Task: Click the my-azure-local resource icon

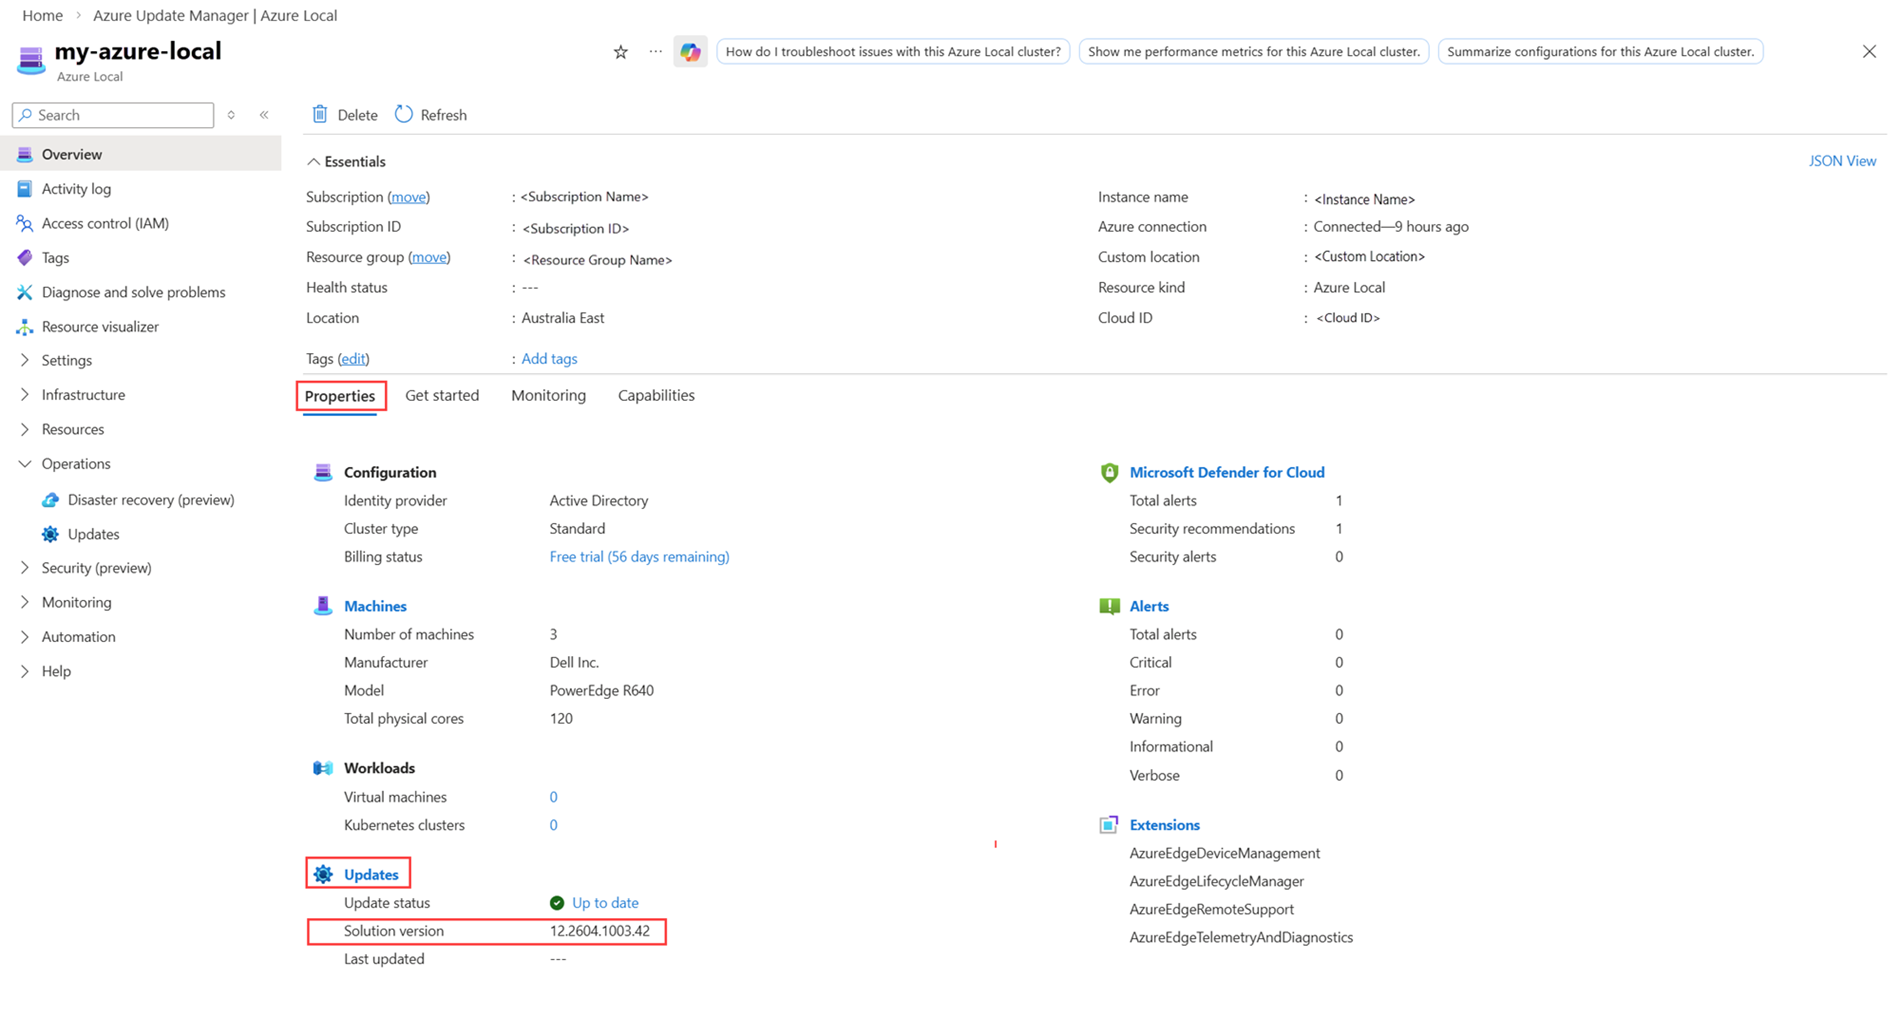Action: click(x=31, y=60)
